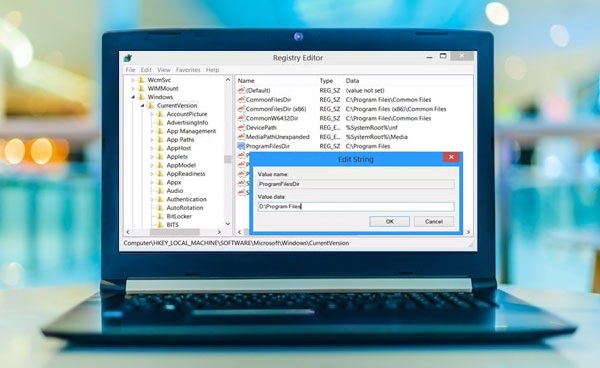Select the BitLocker folder icon
Screen dimensions: 600x368
160,216
